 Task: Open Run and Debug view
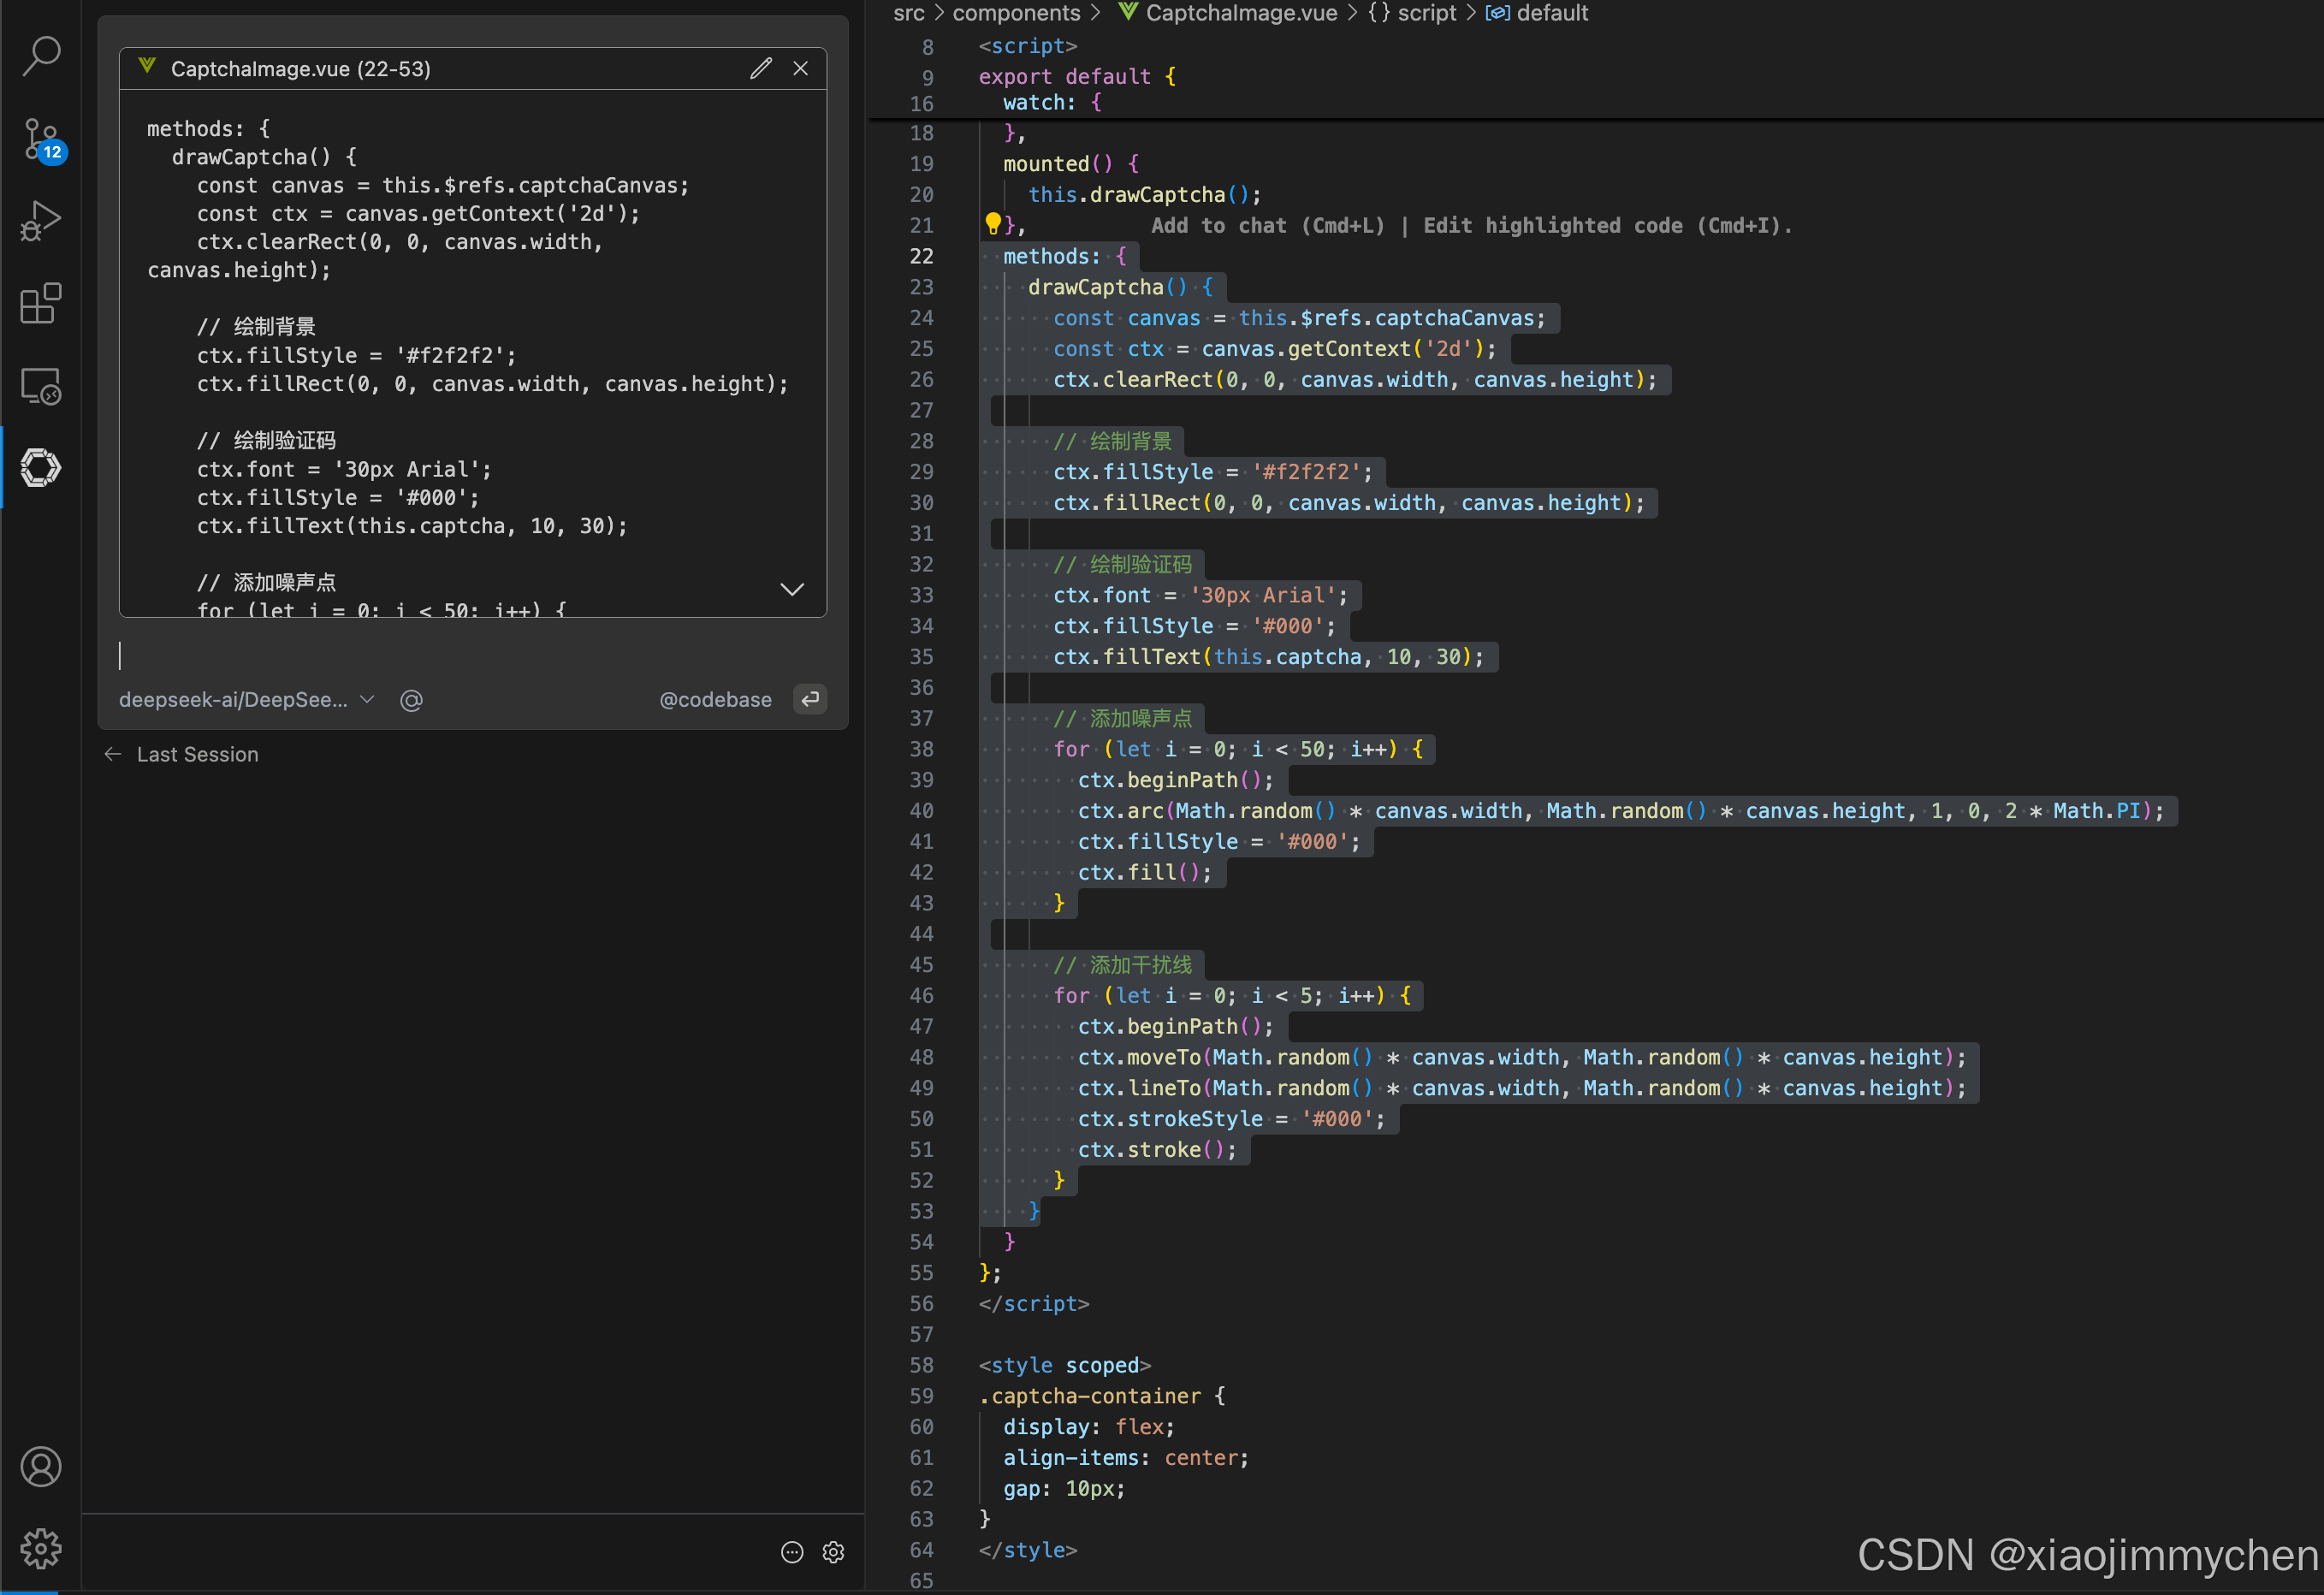tap(41, 220)
